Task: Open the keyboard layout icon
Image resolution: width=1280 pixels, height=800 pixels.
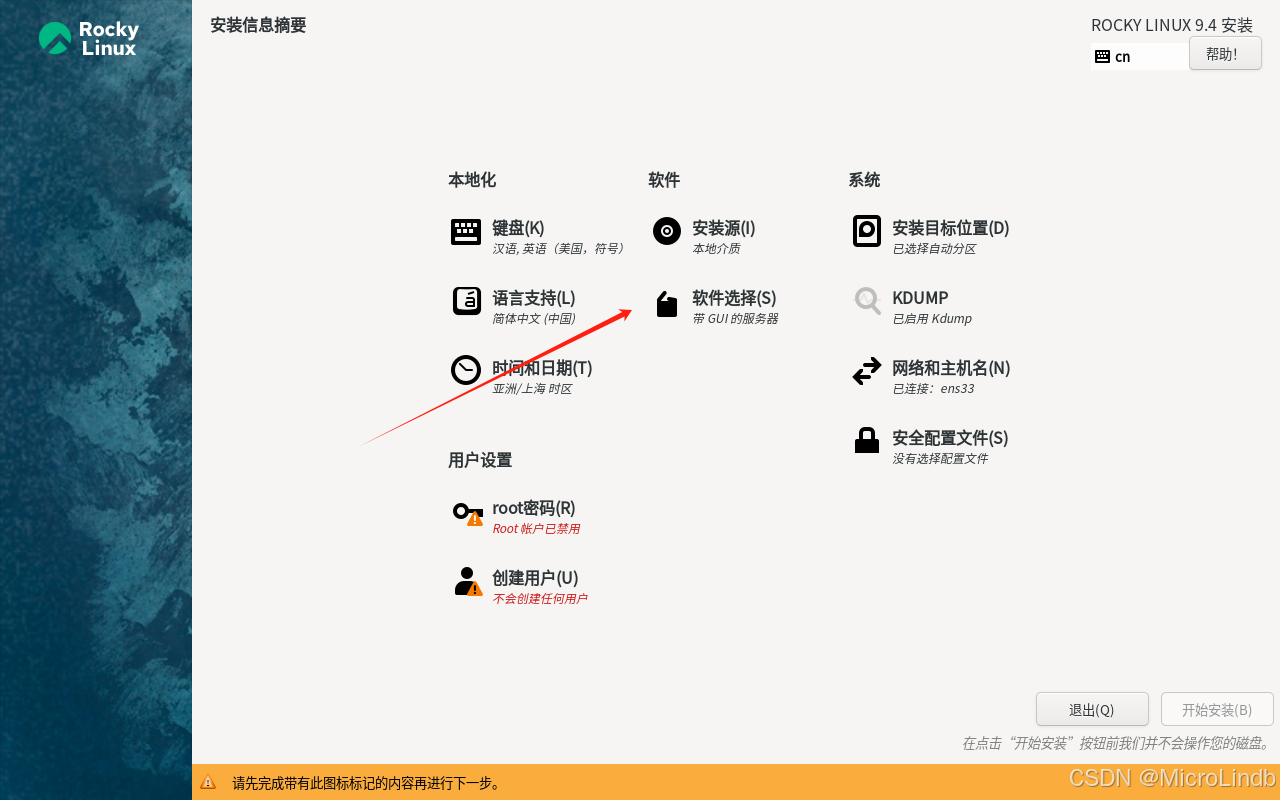Action: coord(466,232)
